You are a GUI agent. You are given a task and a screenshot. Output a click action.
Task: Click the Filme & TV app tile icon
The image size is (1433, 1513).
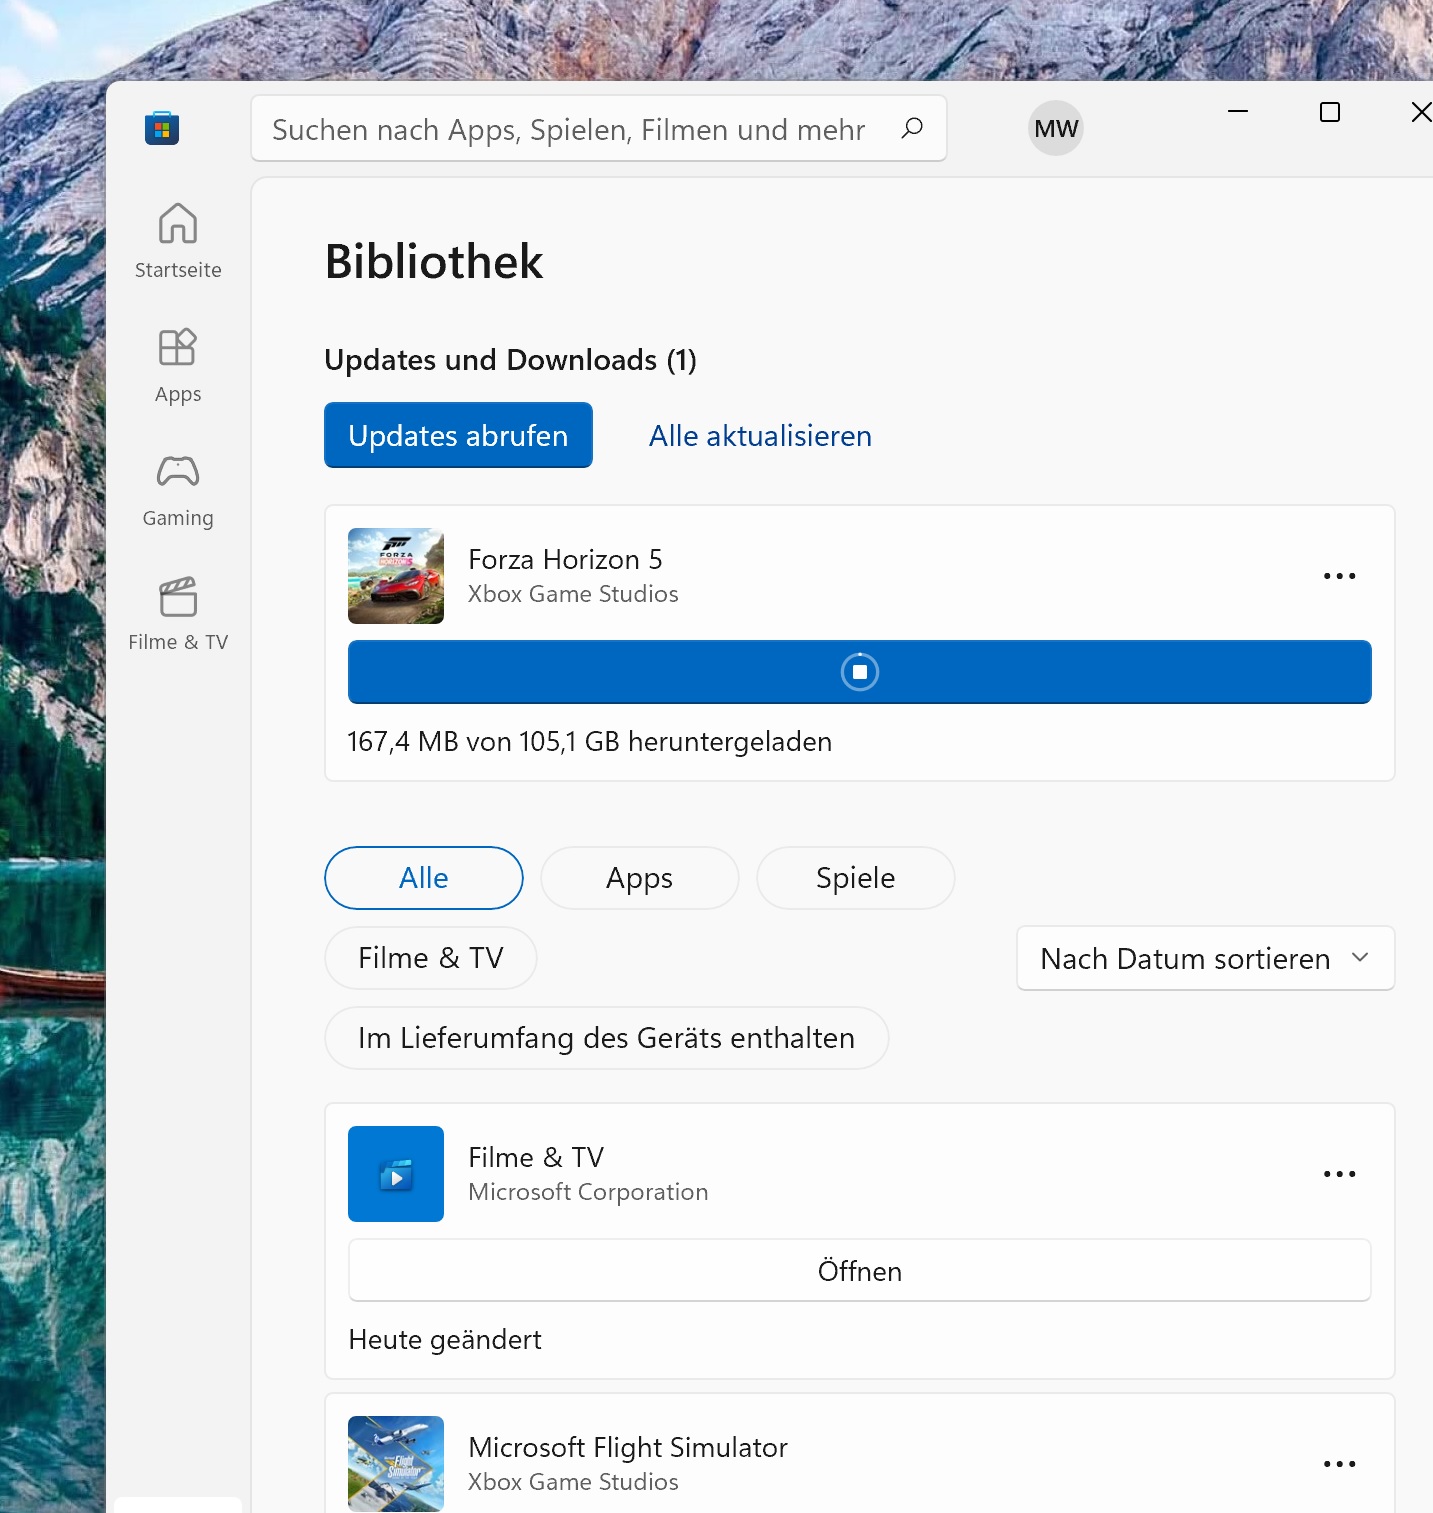tap(396, 1174)
